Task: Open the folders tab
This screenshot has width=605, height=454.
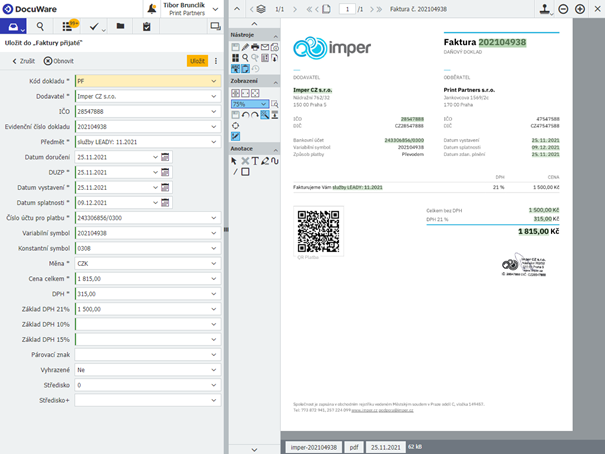Action: [120, 26]
